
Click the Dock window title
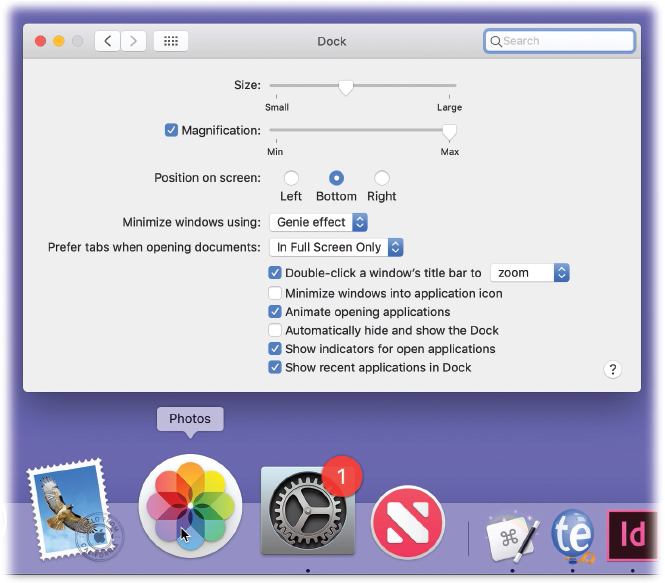[x=332, y=42]
